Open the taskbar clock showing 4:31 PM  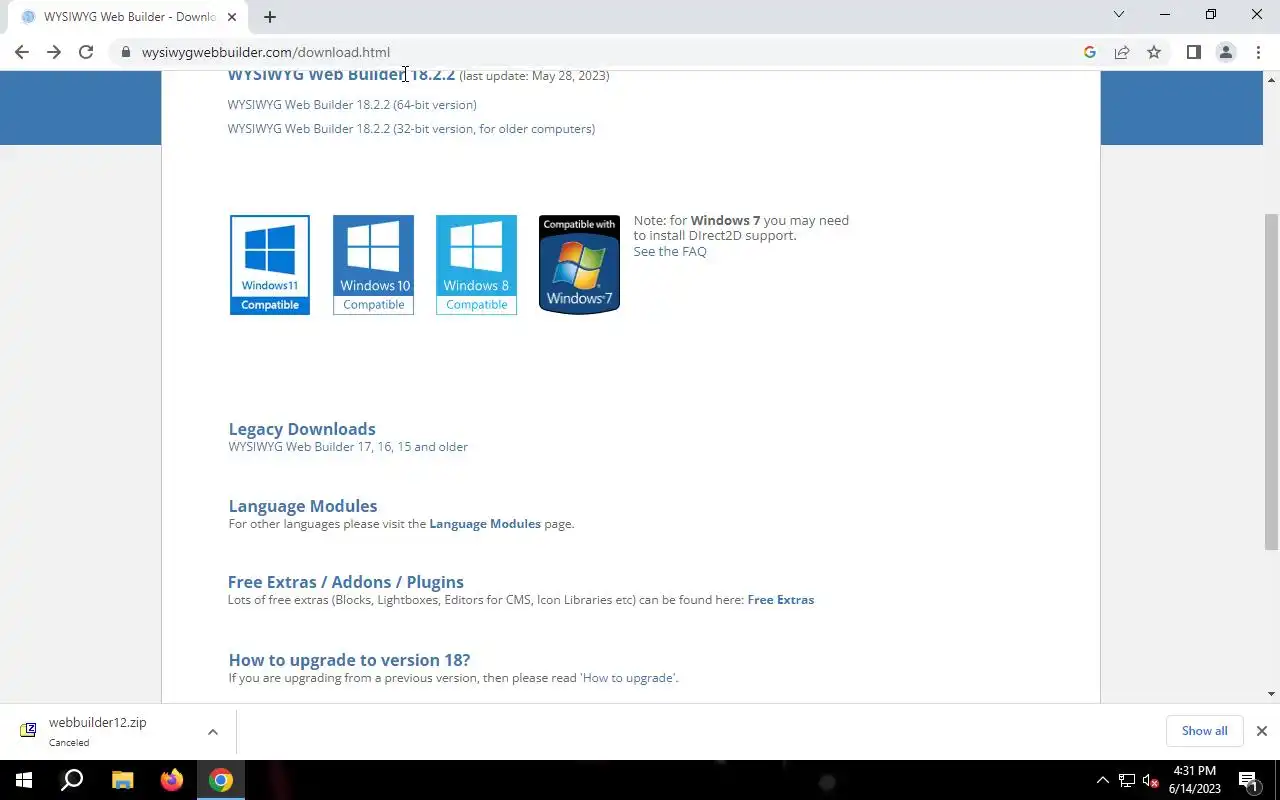tap(1195, 780)
